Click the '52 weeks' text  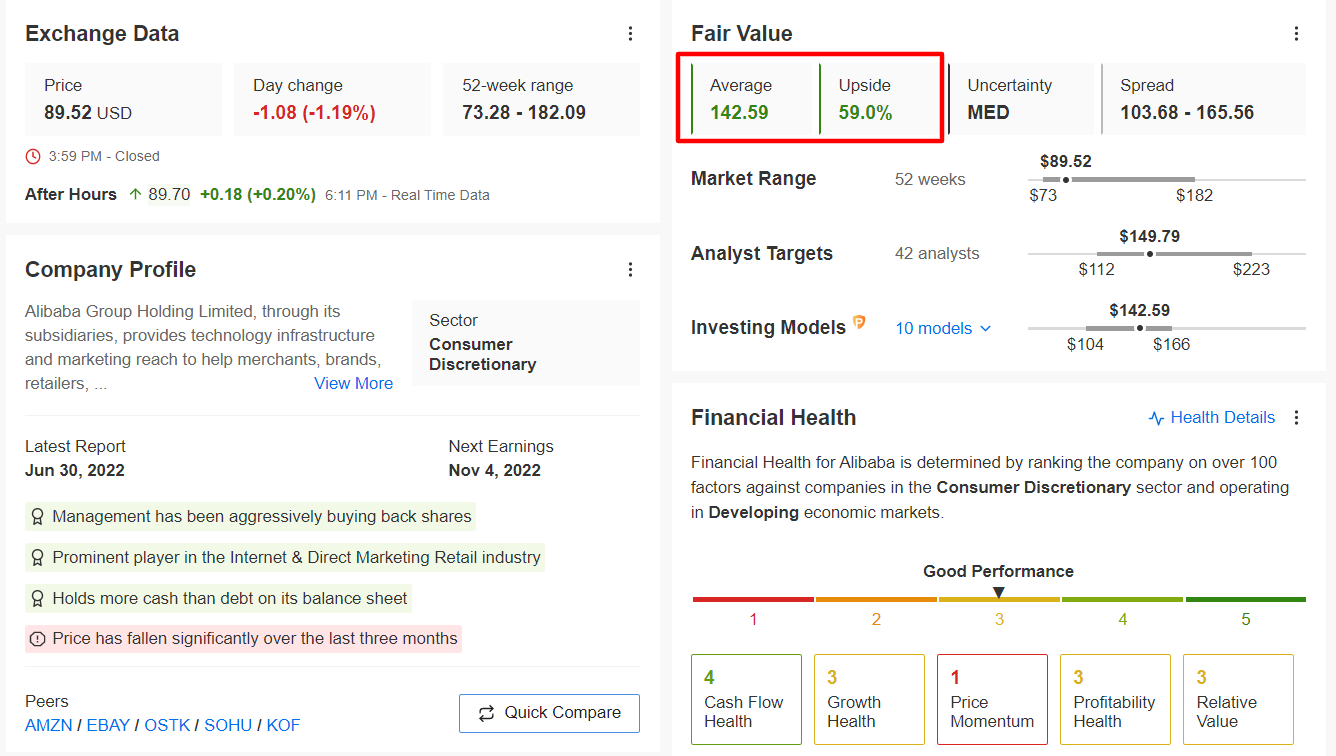(x=930, y=180)
